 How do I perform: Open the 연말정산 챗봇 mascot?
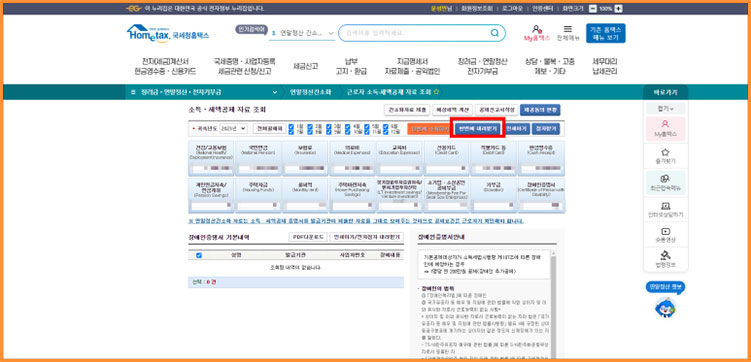click(x=665, y=306)
